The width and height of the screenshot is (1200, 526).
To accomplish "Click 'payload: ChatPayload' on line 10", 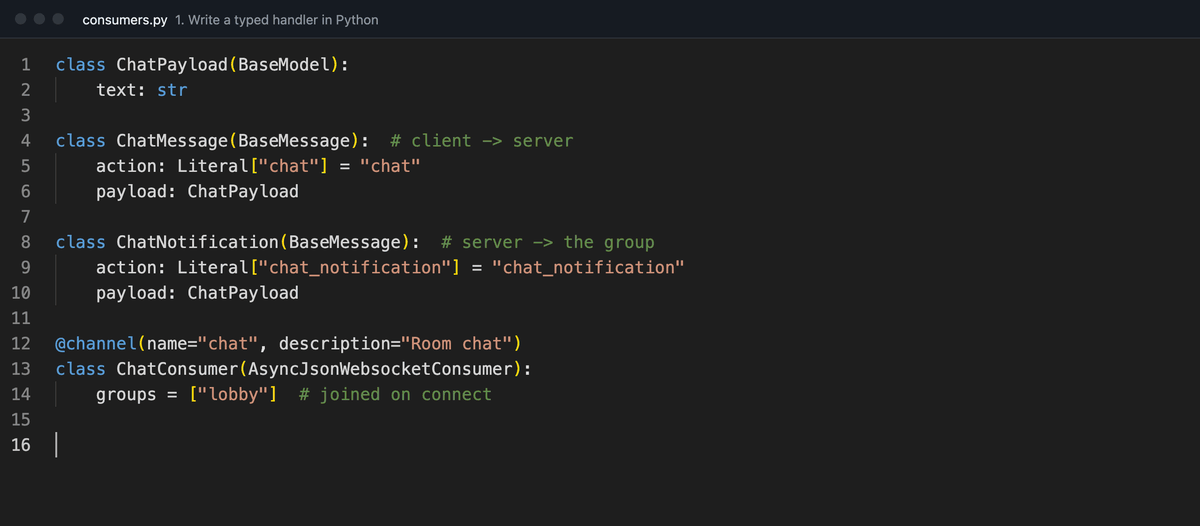I will click(x=197, y=292).
